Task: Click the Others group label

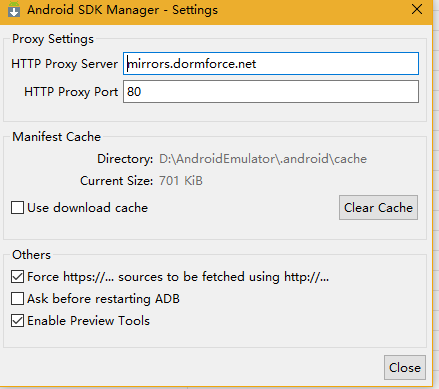Action: [x=31, y=255]
